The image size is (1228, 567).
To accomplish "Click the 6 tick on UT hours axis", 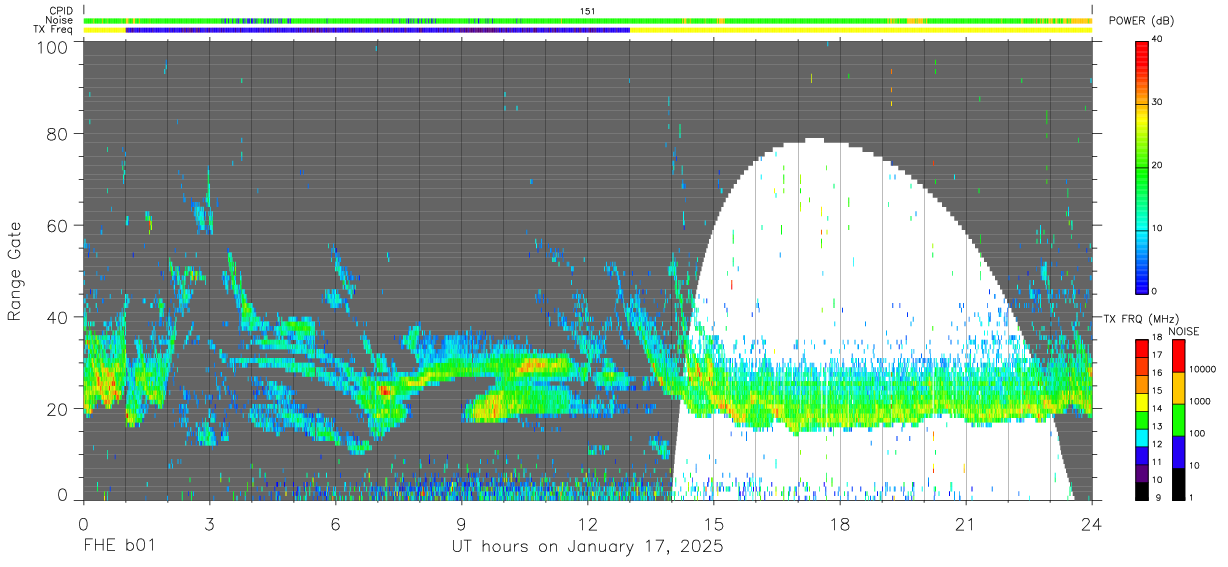I will 336,523.
